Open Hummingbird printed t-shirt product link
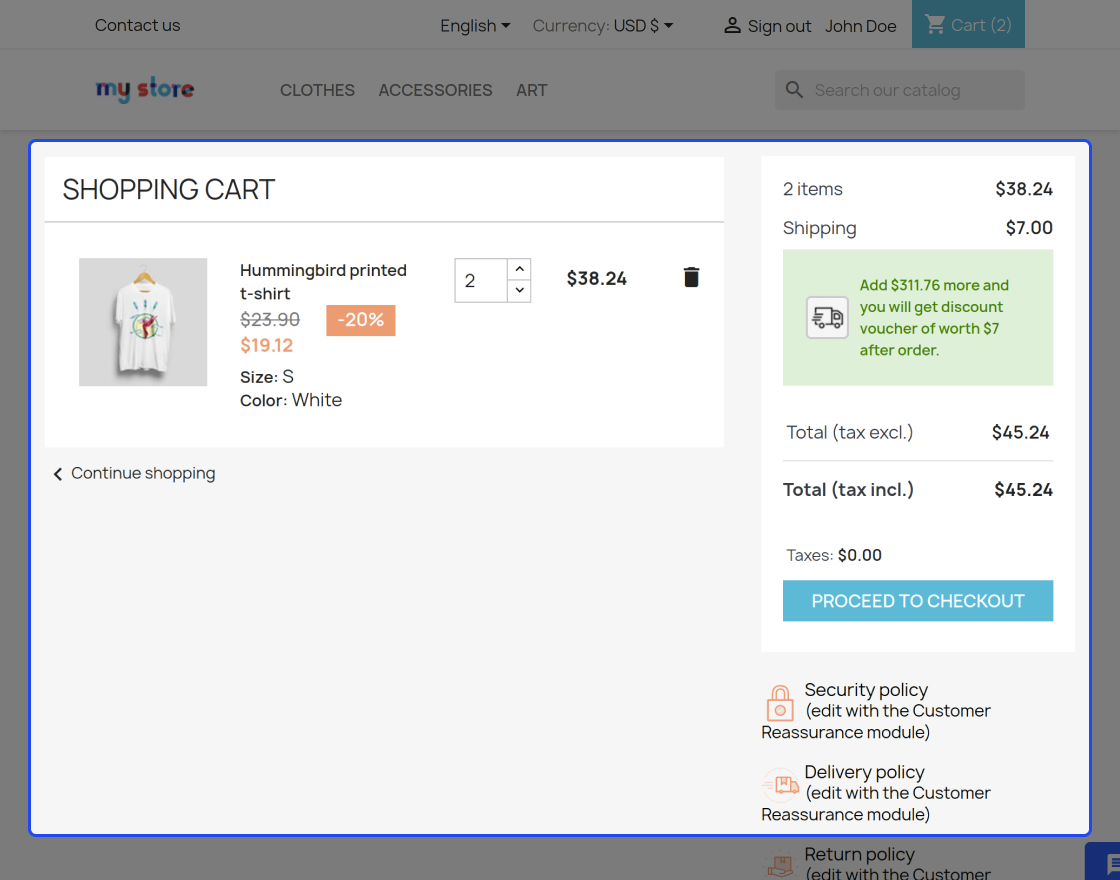This screenshot has height=880, width=1120. 323,281
